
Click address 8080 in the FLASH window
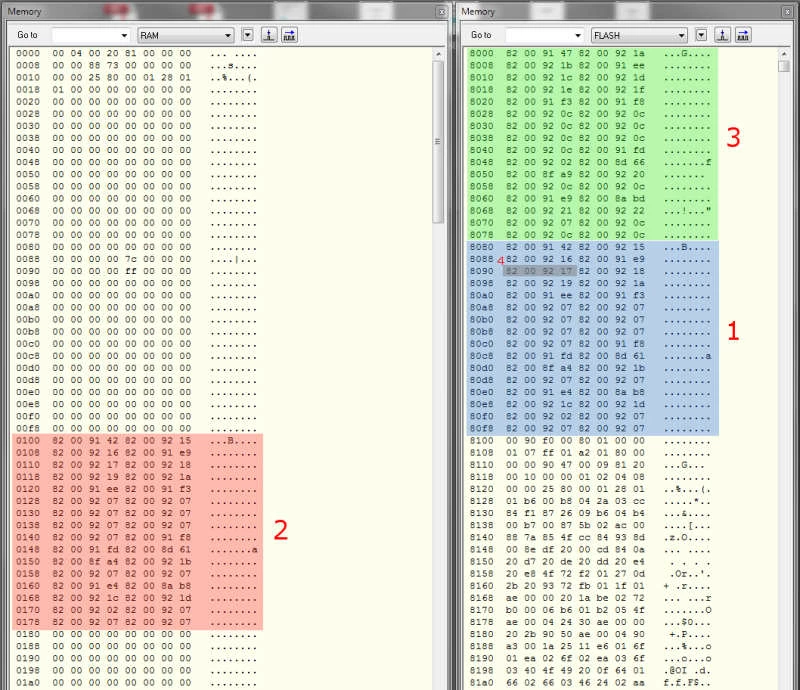coord(481,247)
